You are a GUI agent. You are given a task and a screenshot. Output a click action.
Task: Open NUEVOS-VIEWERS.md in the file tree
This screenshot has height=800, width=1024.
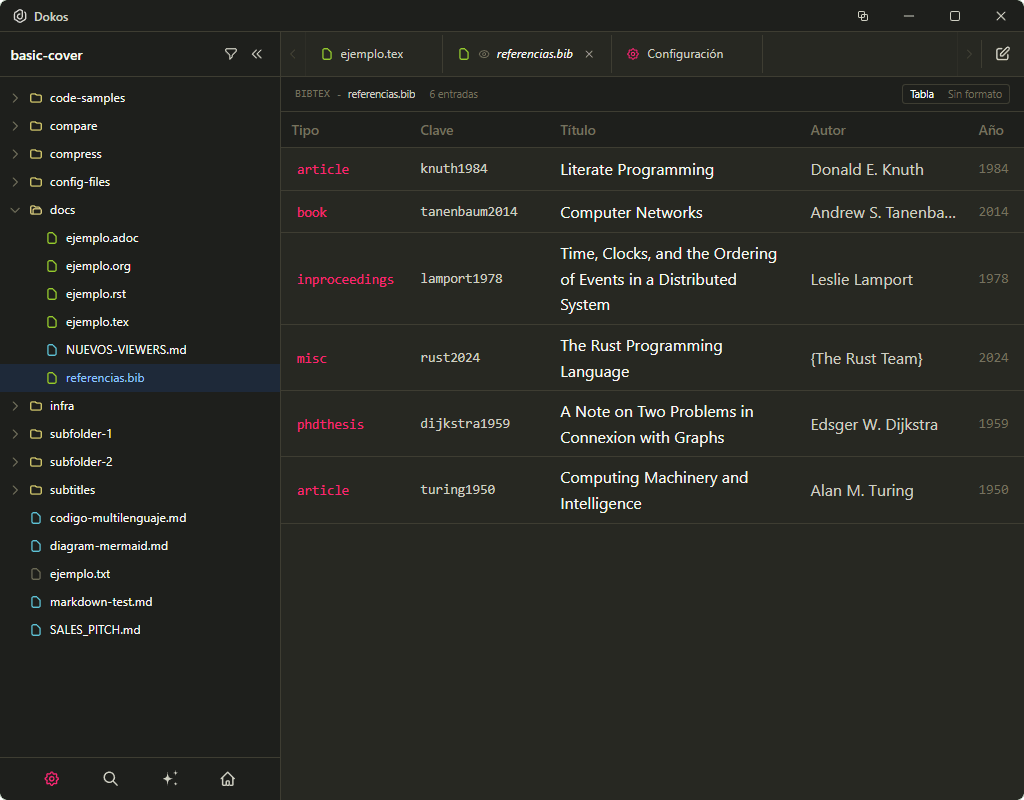click(x=125, y=350)
